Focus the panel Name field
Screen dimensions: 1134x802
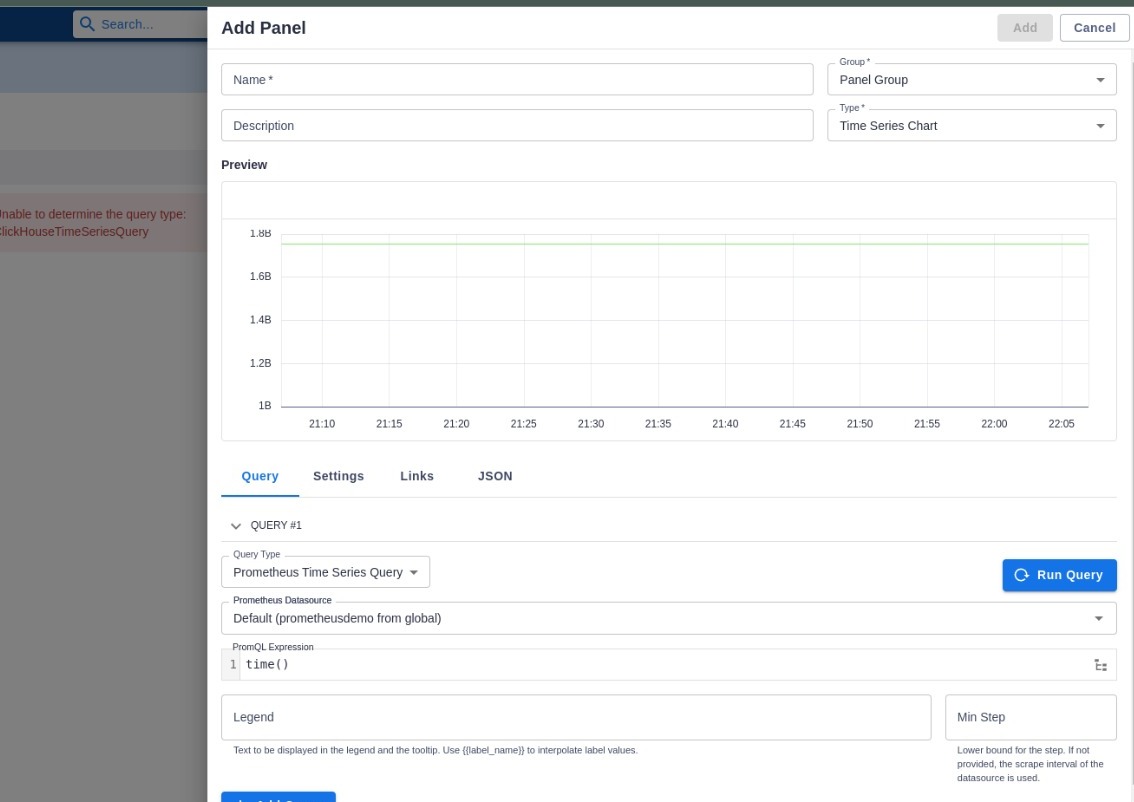click(517, 80)
